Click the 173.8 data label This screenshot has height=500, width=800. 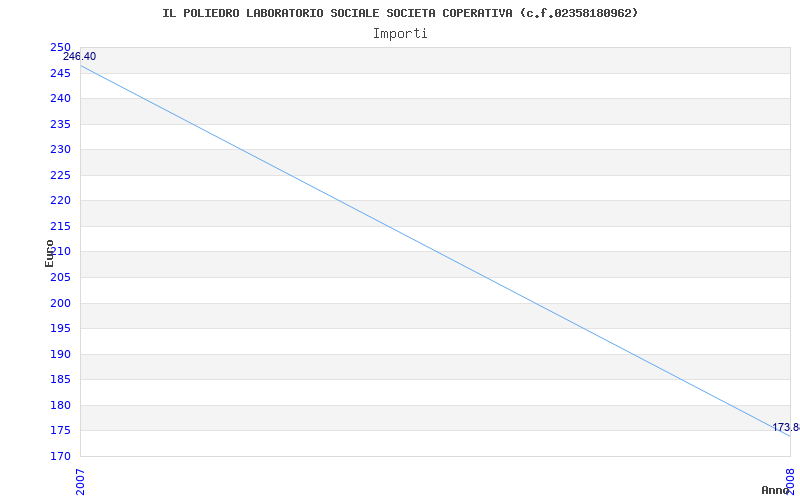coord(786,428)
